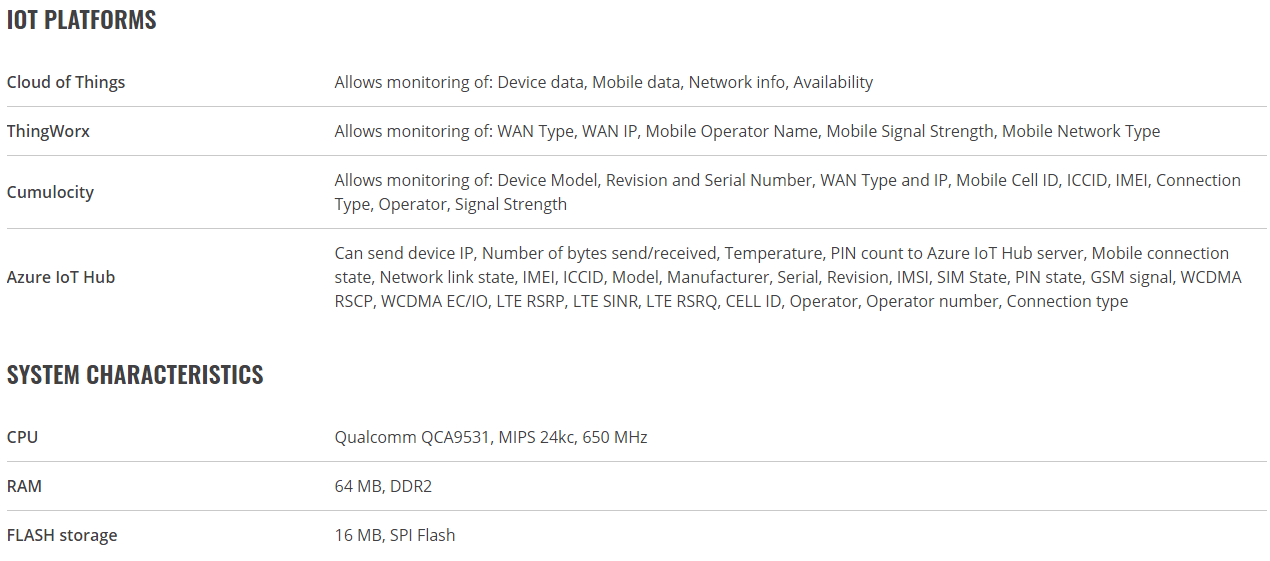Viewport: 1270px width, 561px height.
Task: Click 'Mobile Signal Strength' in ThingWorx row
Action: 910,131
